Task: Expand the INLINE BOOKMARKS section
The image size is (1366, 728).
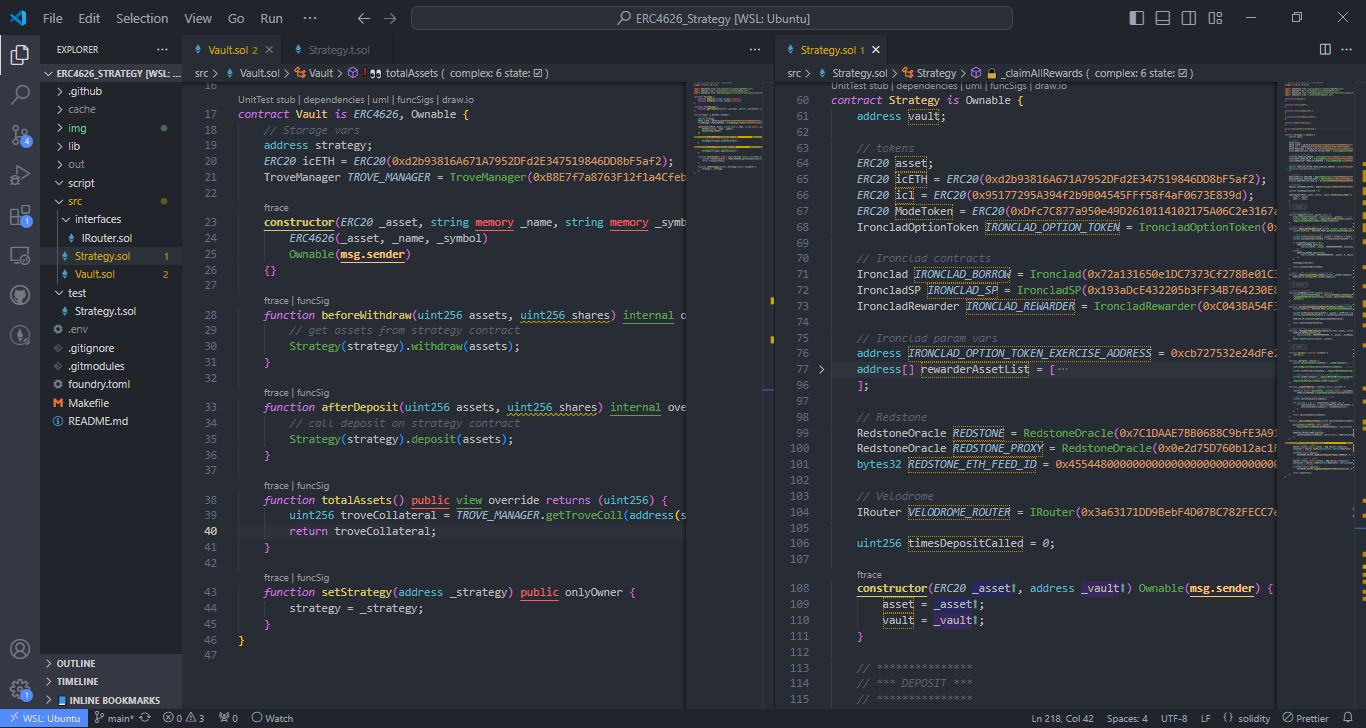Action: coord(112,700)
